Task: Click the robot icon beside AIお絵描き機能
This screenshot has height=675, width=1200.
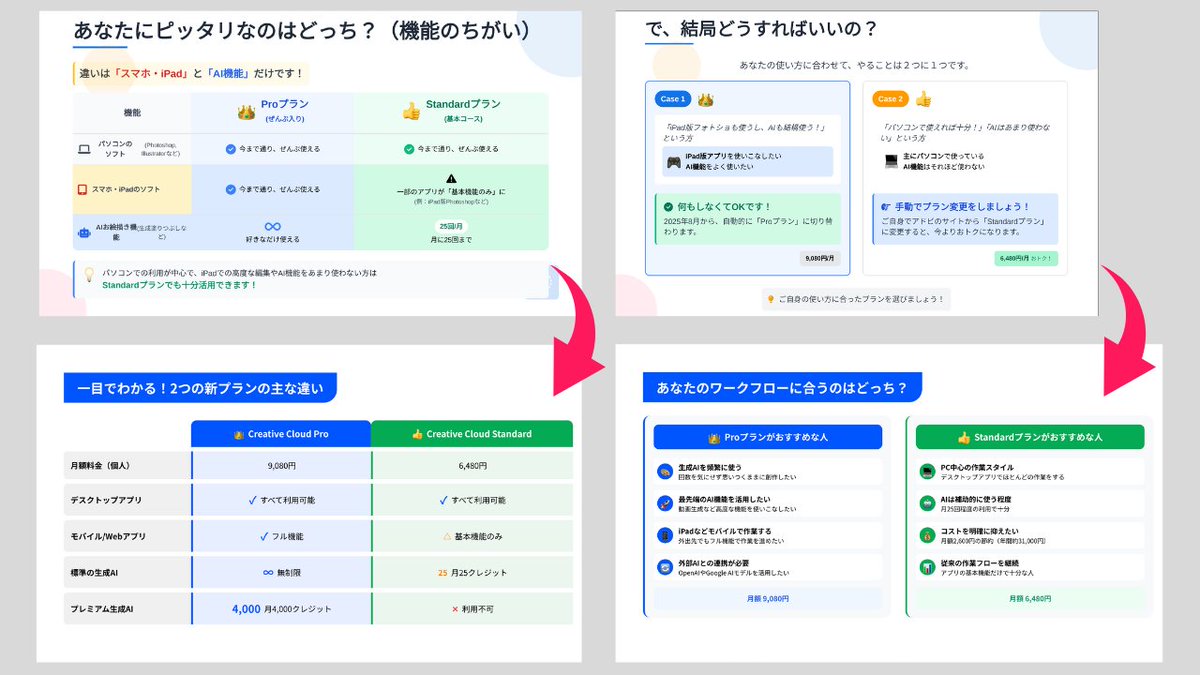Action: [x=85, y=232]
